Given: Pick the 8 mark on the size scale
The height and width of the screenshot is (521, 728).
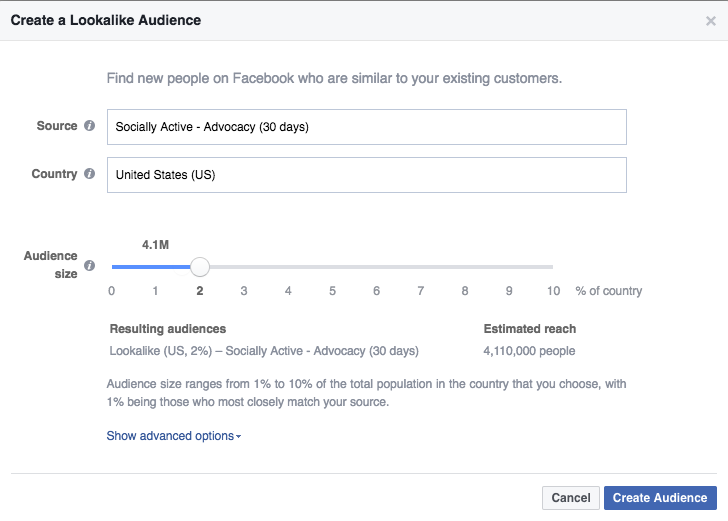Looking at the screenshot, I should click(465, 291).
